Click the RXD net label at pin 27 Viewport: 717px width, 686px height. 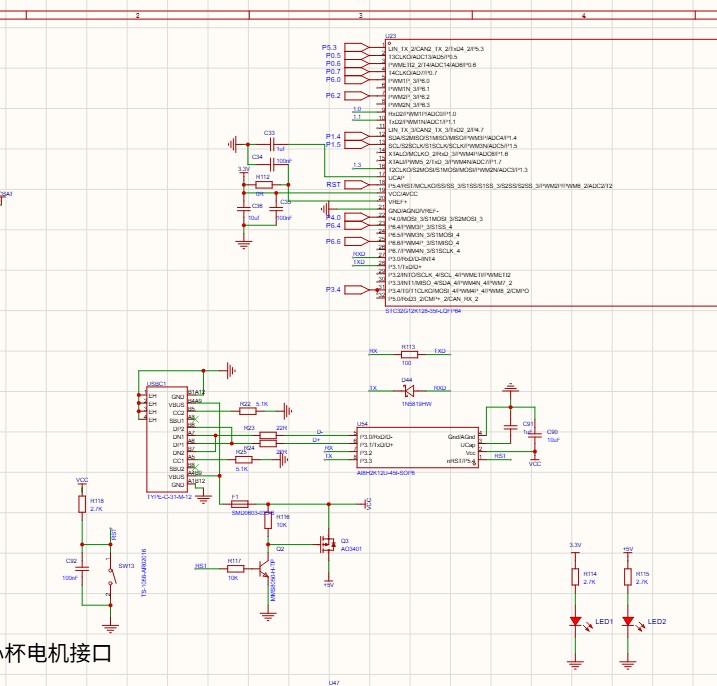pyautogui.click(x=359, y=254)
